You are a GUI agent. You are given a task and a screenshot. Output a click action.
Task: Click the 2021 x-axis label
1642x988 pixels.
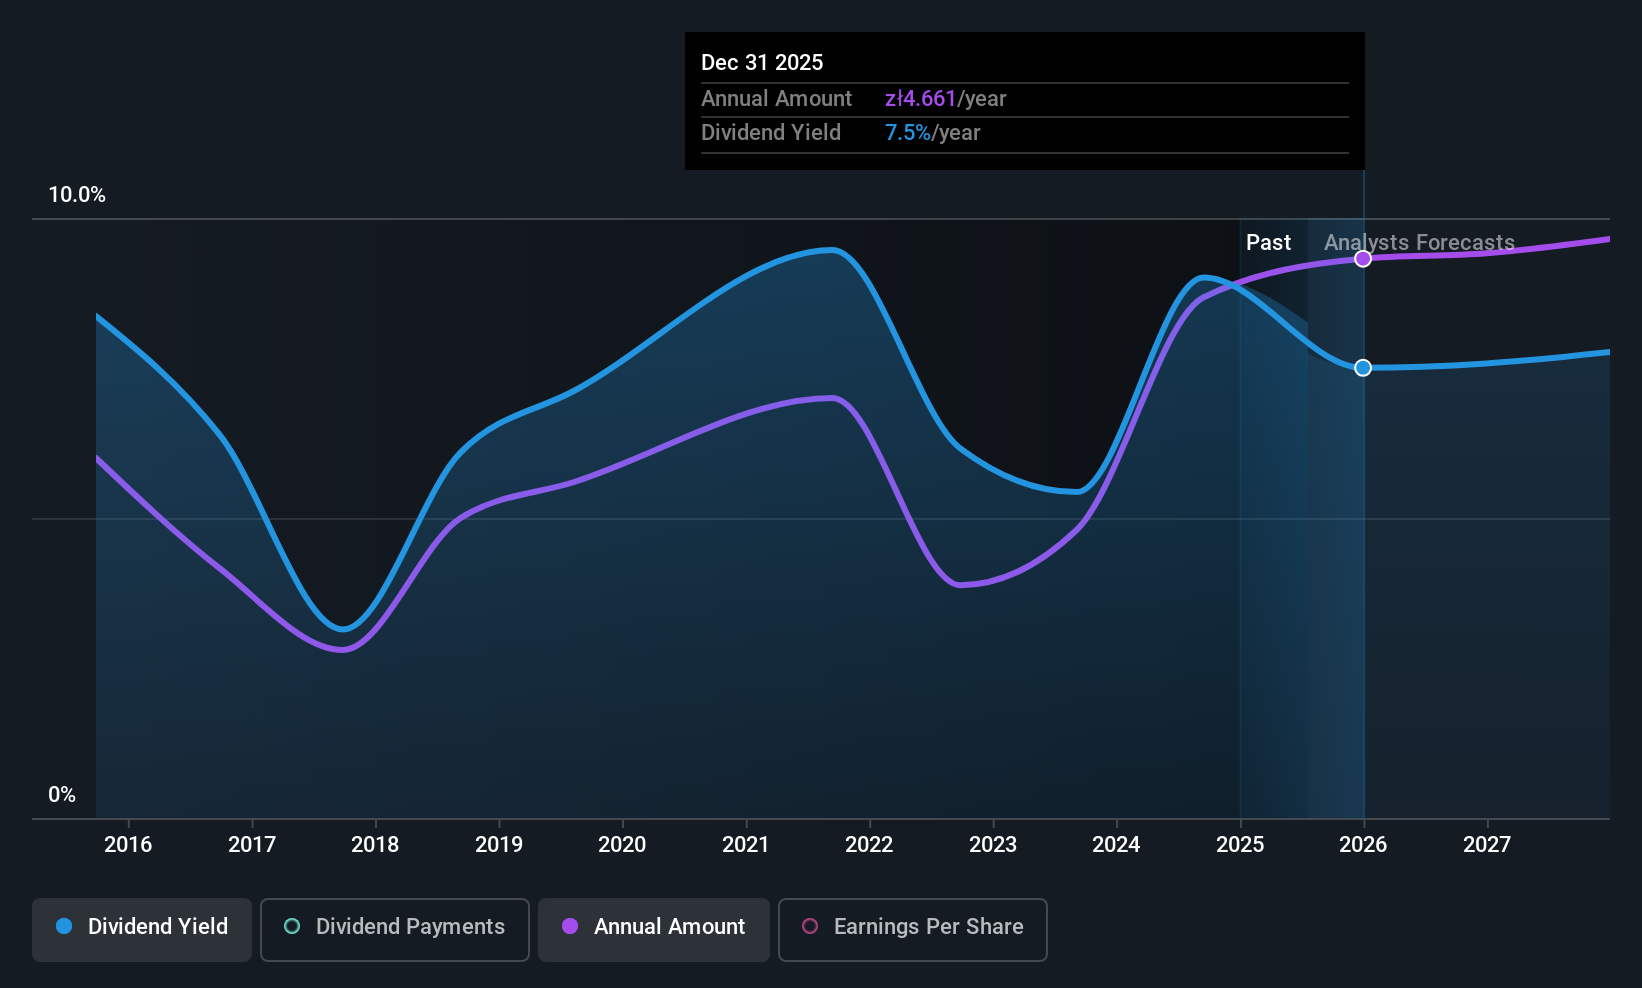click(746, 845)
